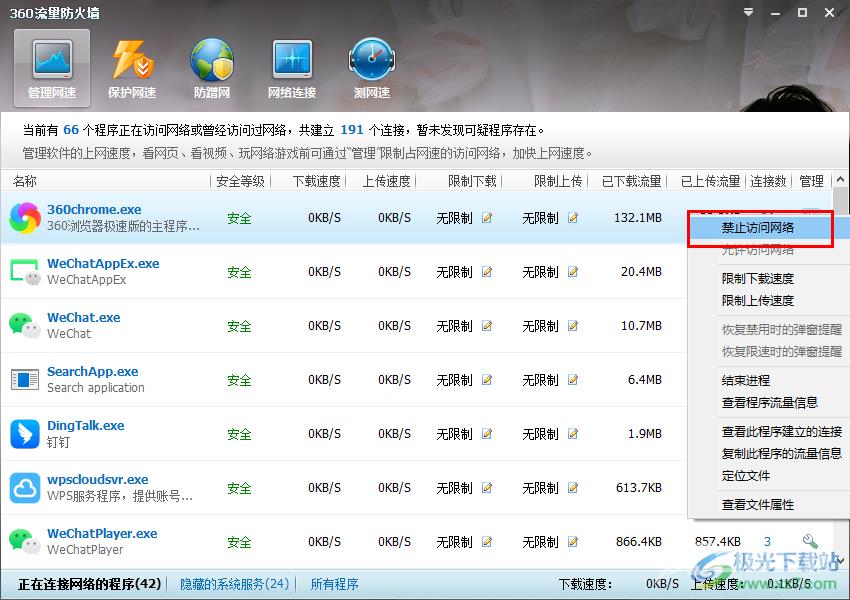Open the 管理网速 section

(52, 70)
